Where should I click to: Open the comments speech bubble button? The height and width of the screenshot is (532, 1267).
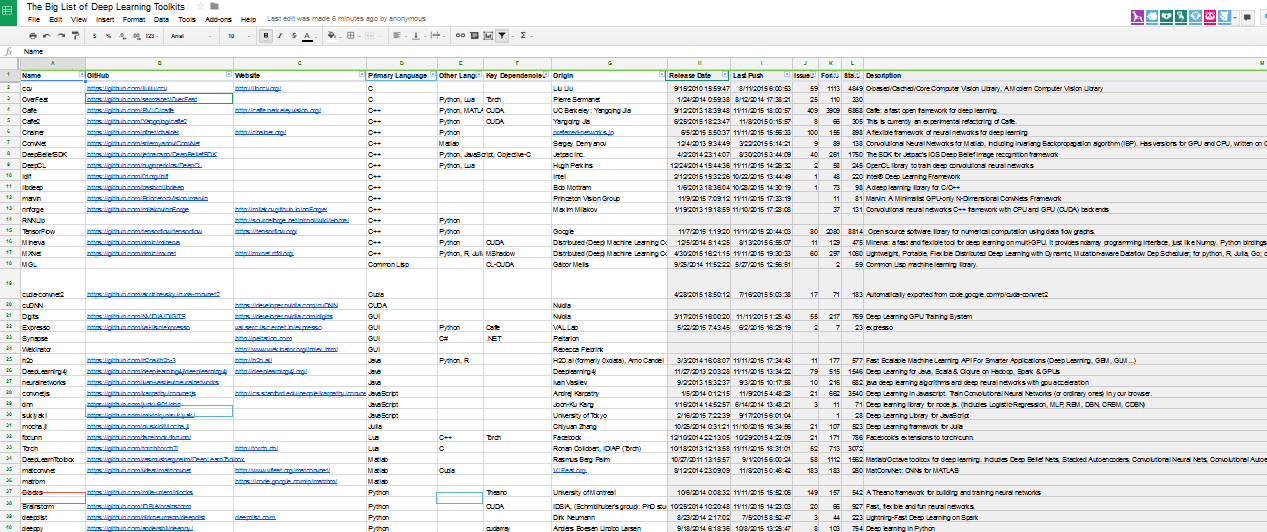click(1247, 17)
